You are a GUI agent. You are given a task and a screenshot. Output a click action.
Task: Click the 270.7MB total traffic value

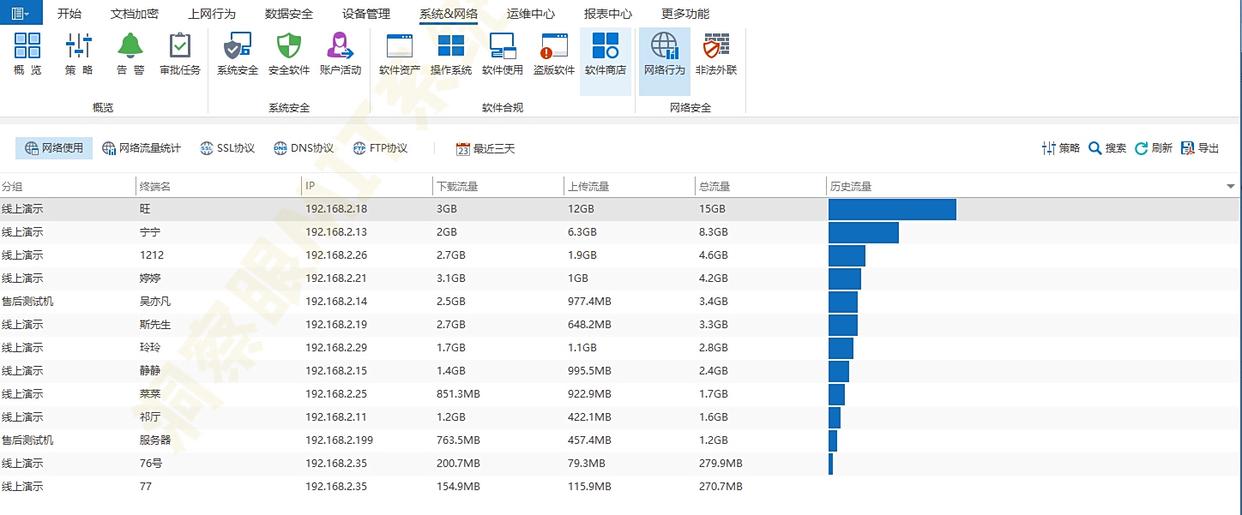tap(721, 486)
